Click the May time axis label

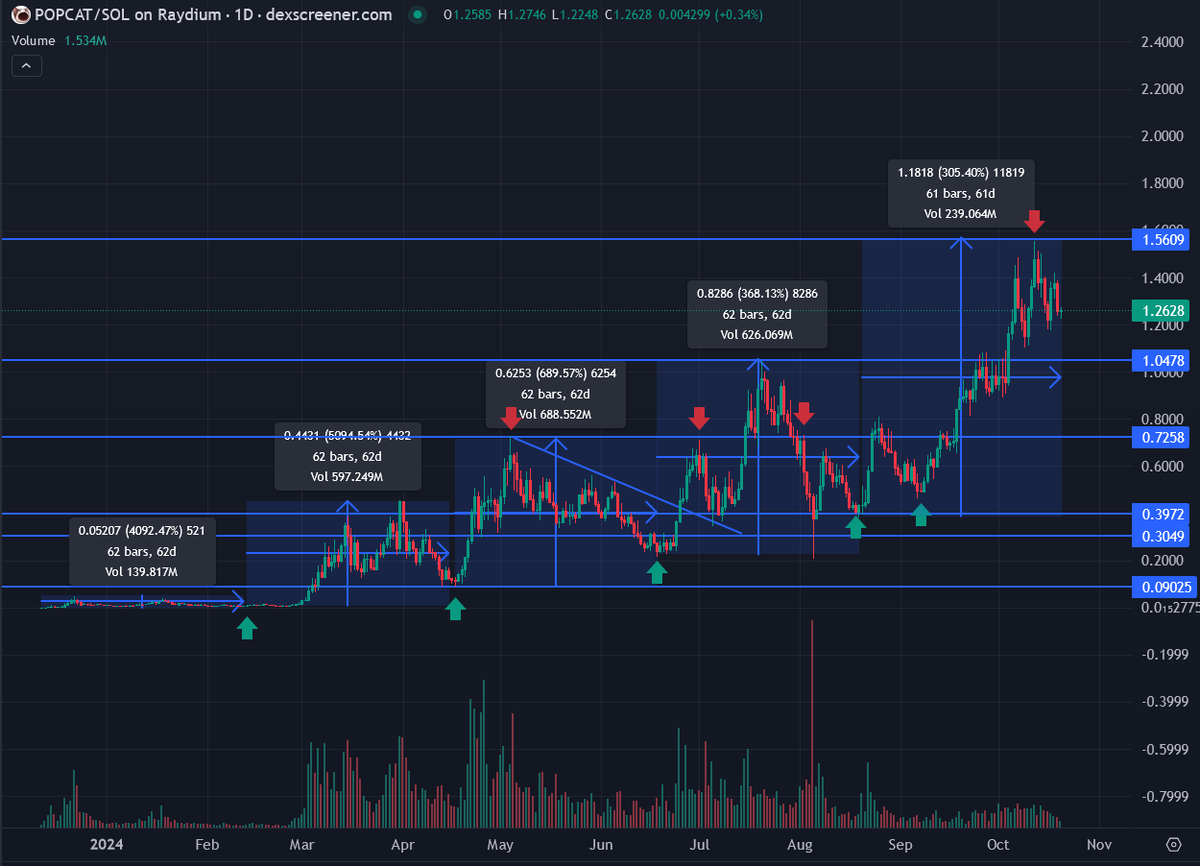501,845
